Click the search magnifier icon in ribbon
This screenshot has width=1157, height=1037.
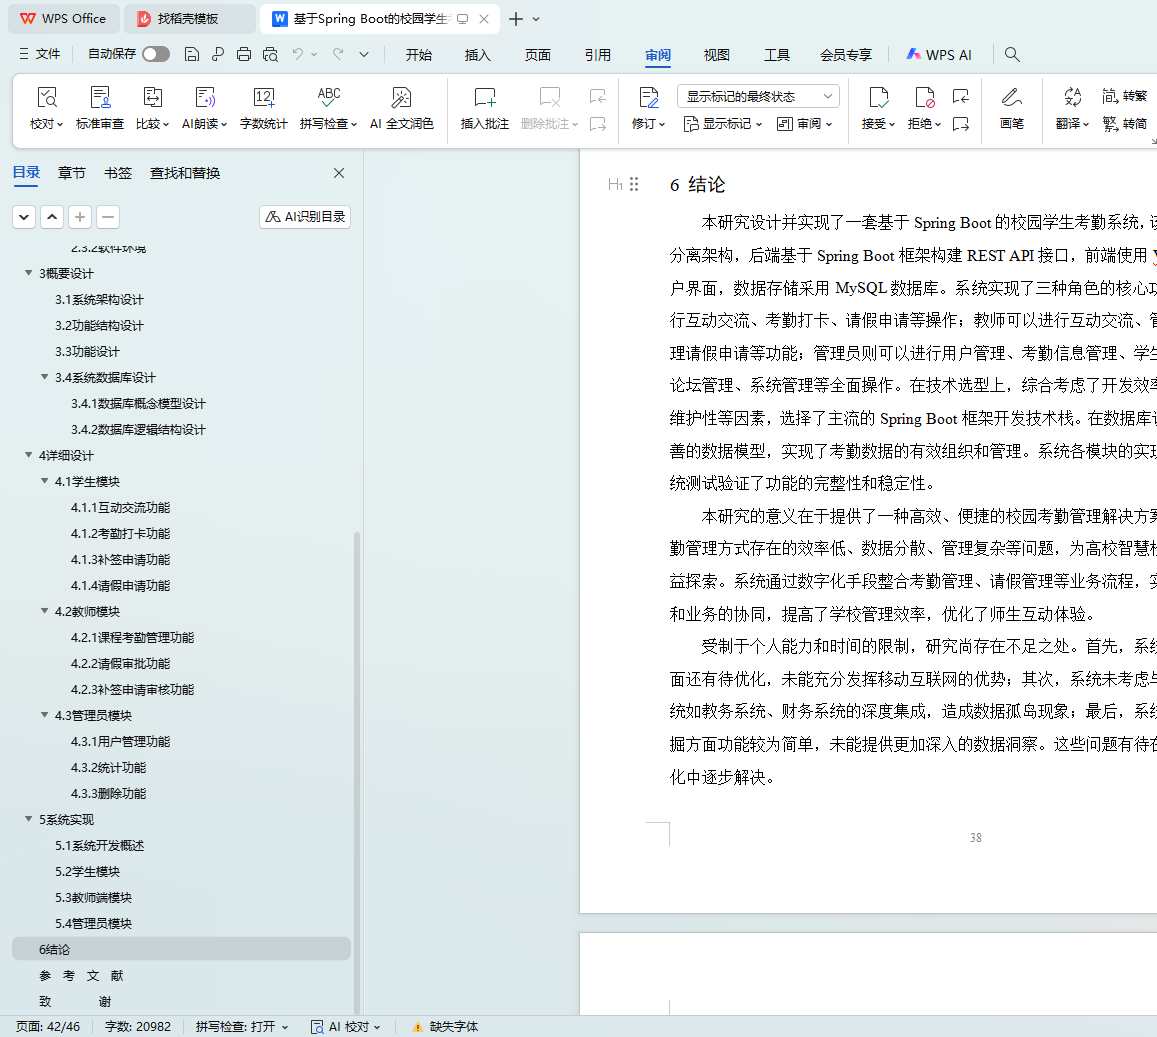(x=1012, y=54)
